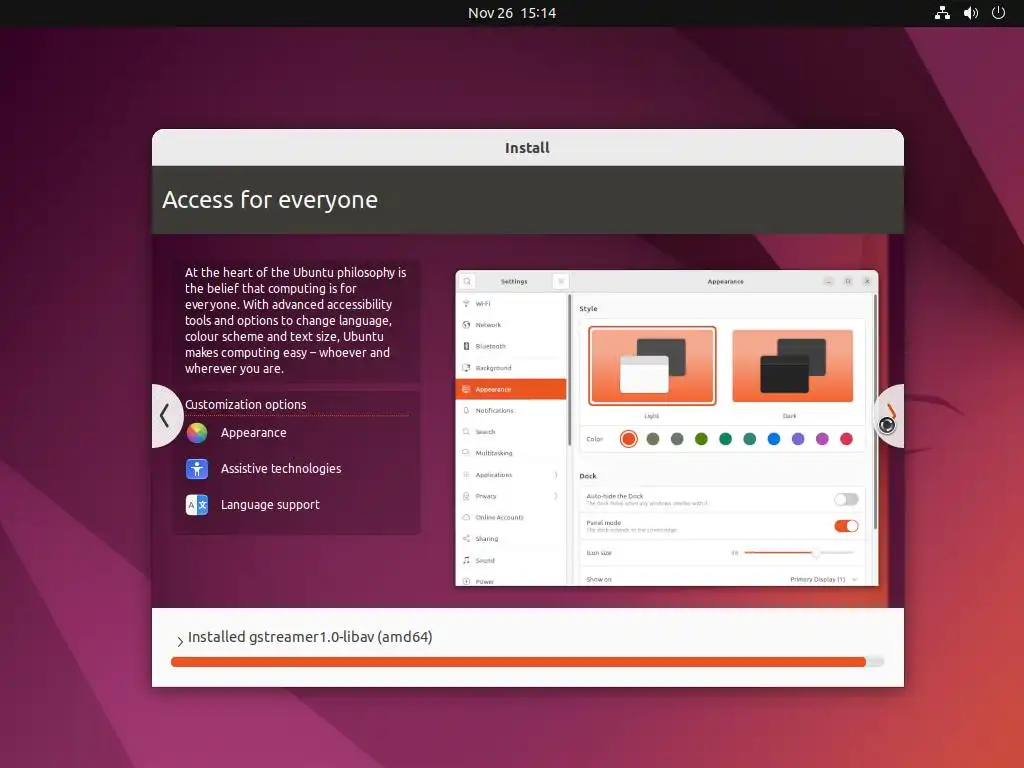The image size is (1024, 768).
Task: Open the power menu icon in top bar
Action: point(999,13)
